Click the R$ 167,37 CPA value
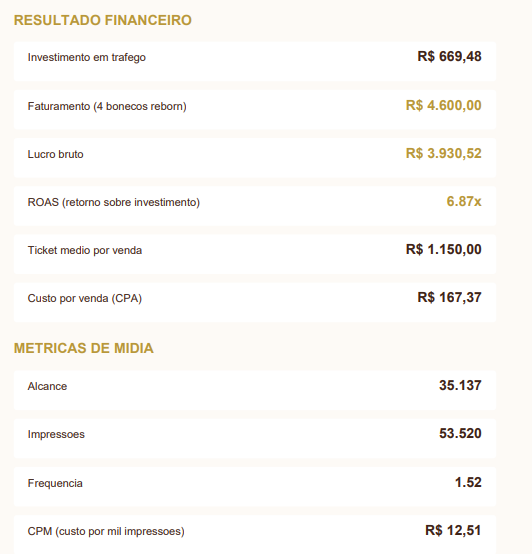The width and height of the screenshot is (532, 554). tap(449, 297)
